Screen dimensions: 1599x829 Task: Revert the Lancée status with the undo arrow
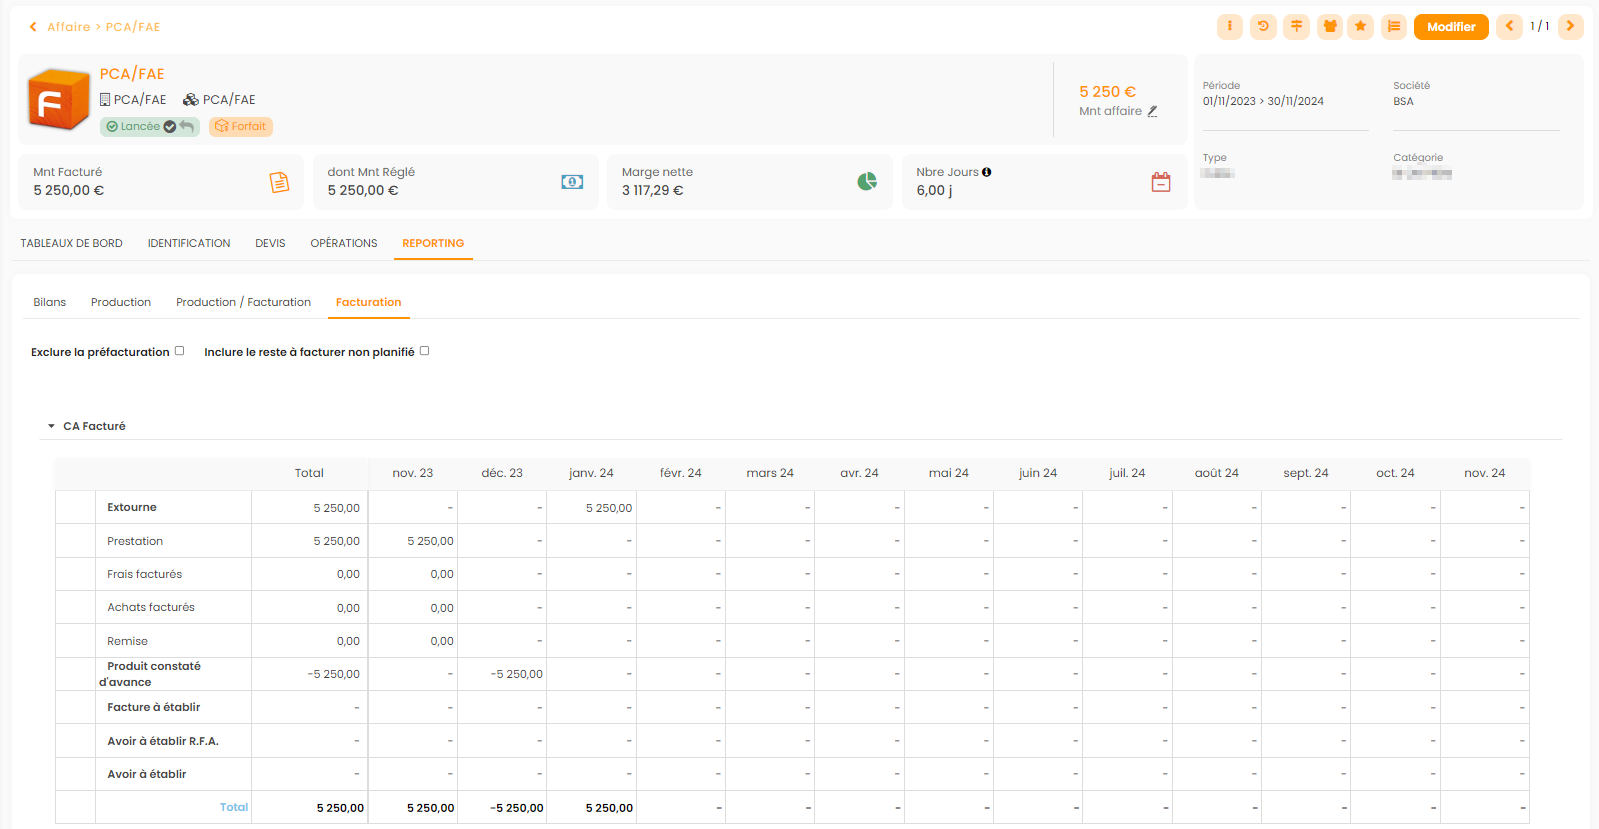pos(187,127)
